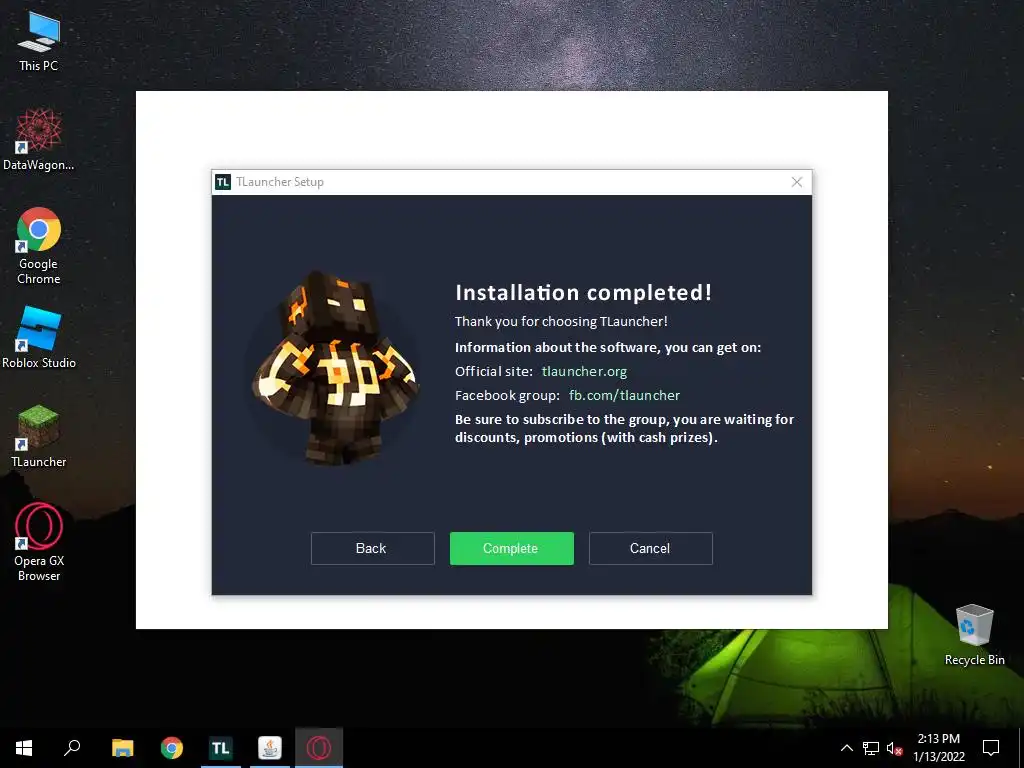Switch to Opera GX taskbar item
The width and height of the screenshot is (1024, 768).
tap(319, 748)
